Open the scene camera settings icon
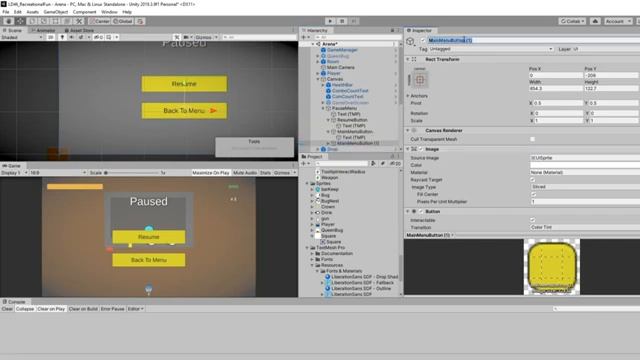Image resolution: width=640 pixels, height=360 pixels. (x=188, y=37)
